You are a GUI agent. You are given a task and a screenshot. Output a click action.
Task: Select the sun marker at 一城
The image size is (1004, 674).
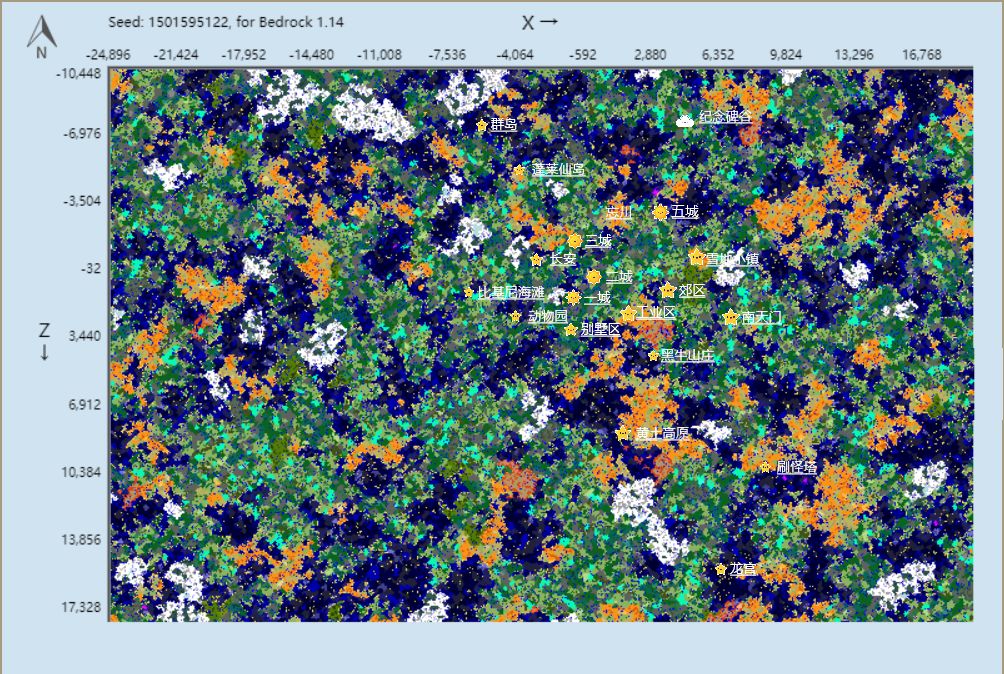click(573, 298)
